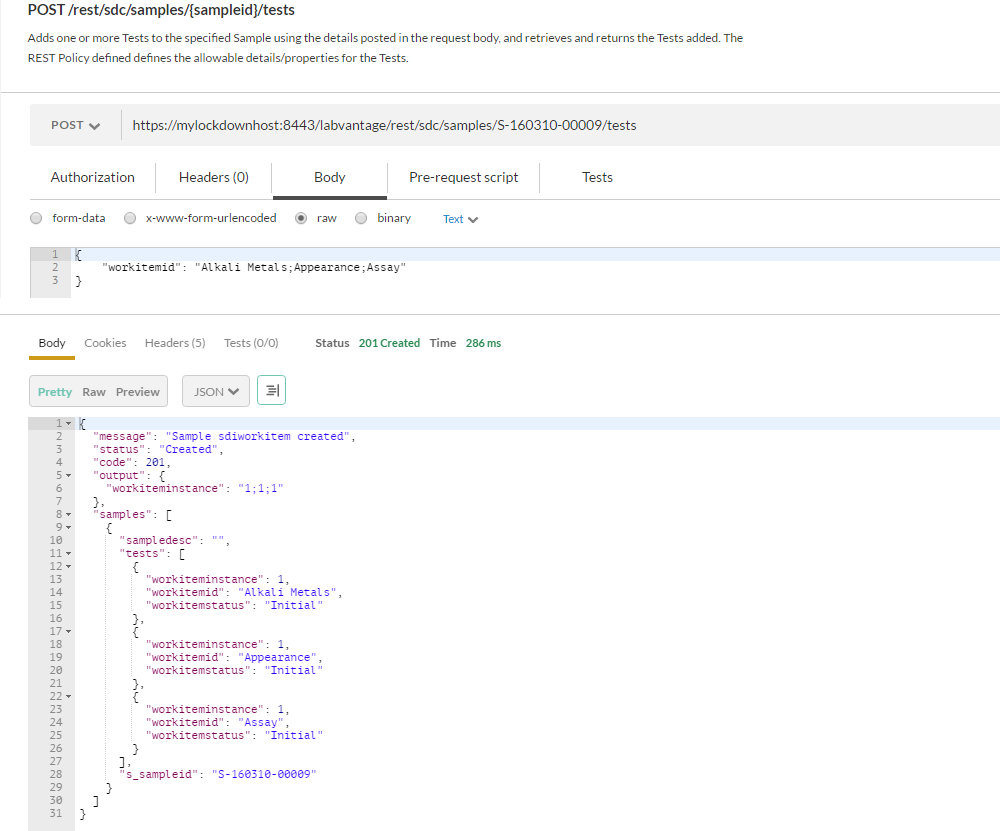Click the 201 Created status text
This screenshot has width=1000, height=831.
pyautogui.click(x=389, y=343)
